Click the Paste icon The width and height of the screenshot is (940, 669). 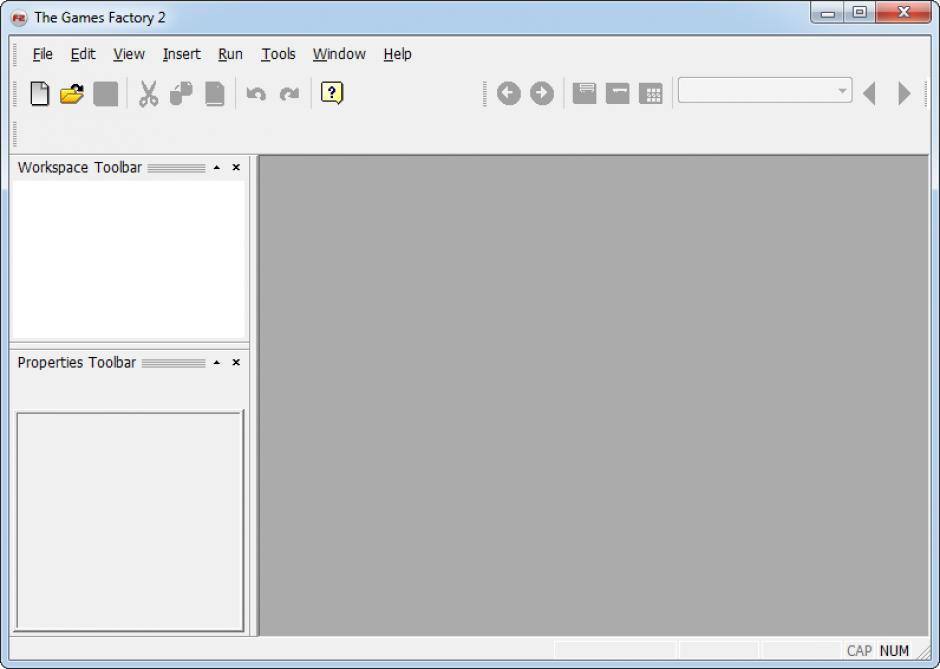coord(215,94)
